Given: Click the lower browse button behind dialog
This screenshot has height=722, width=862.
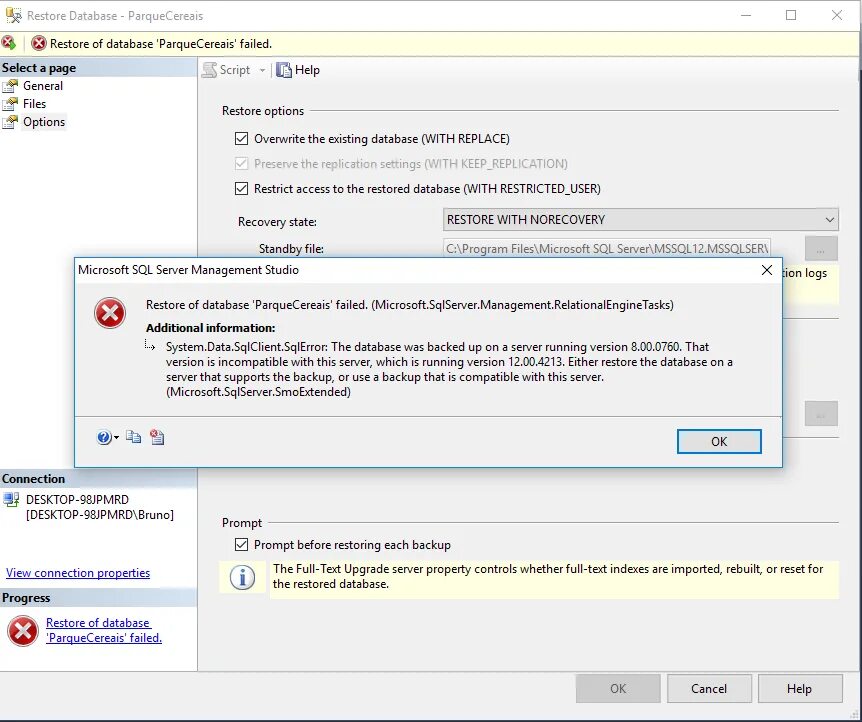Looking at the screenshot, I should 821,414.
